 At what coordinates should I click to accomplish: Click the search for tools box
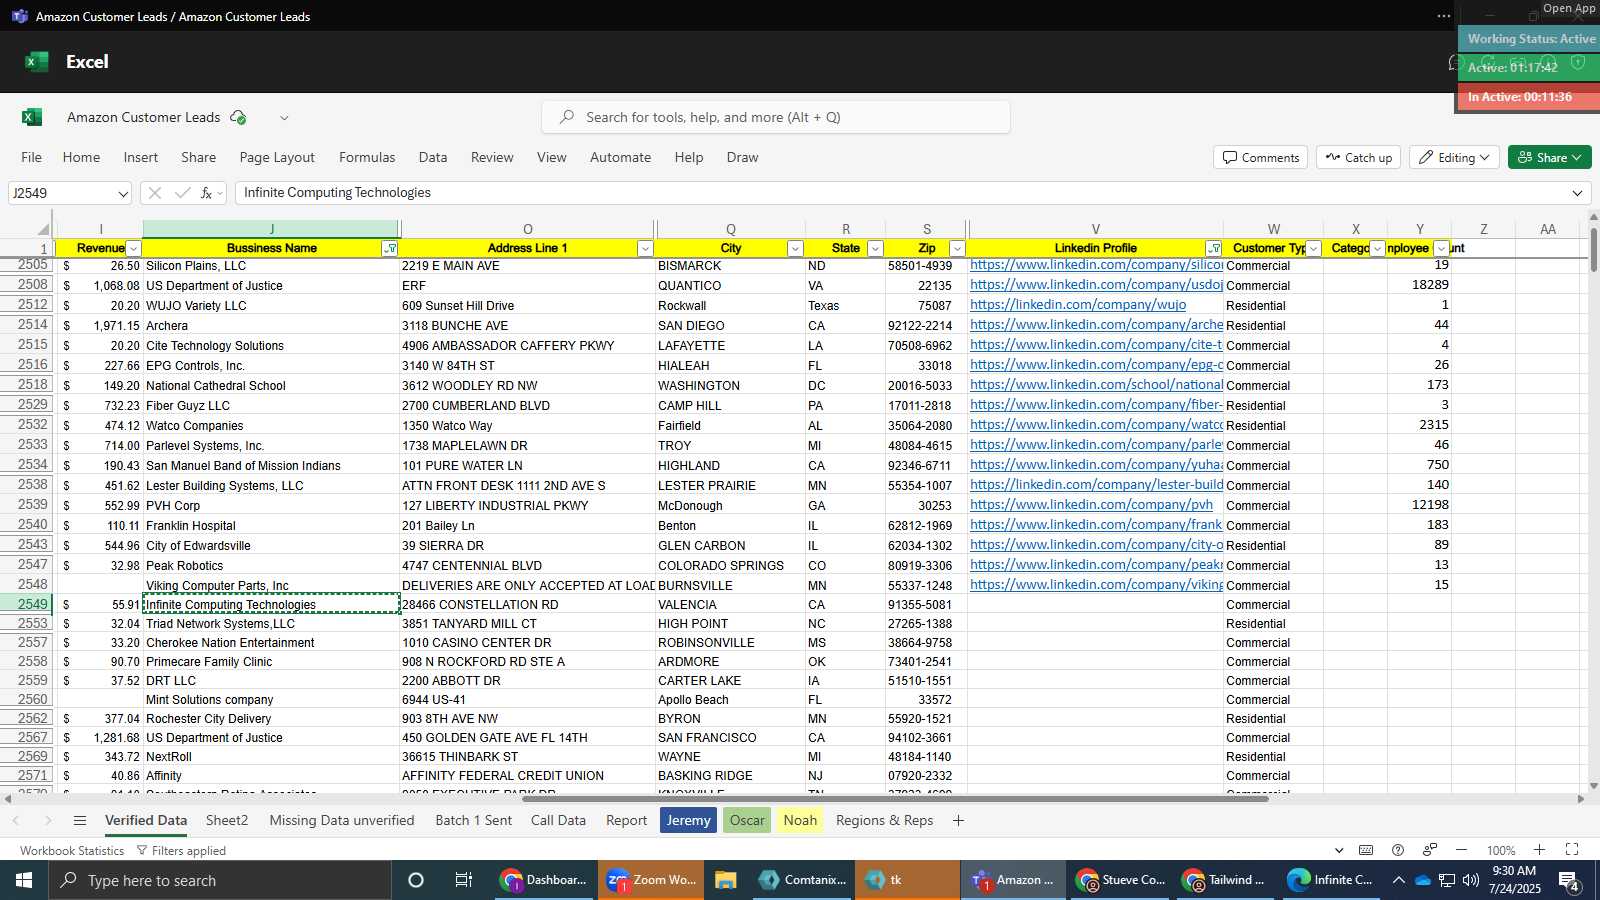(x=776, y=118)
